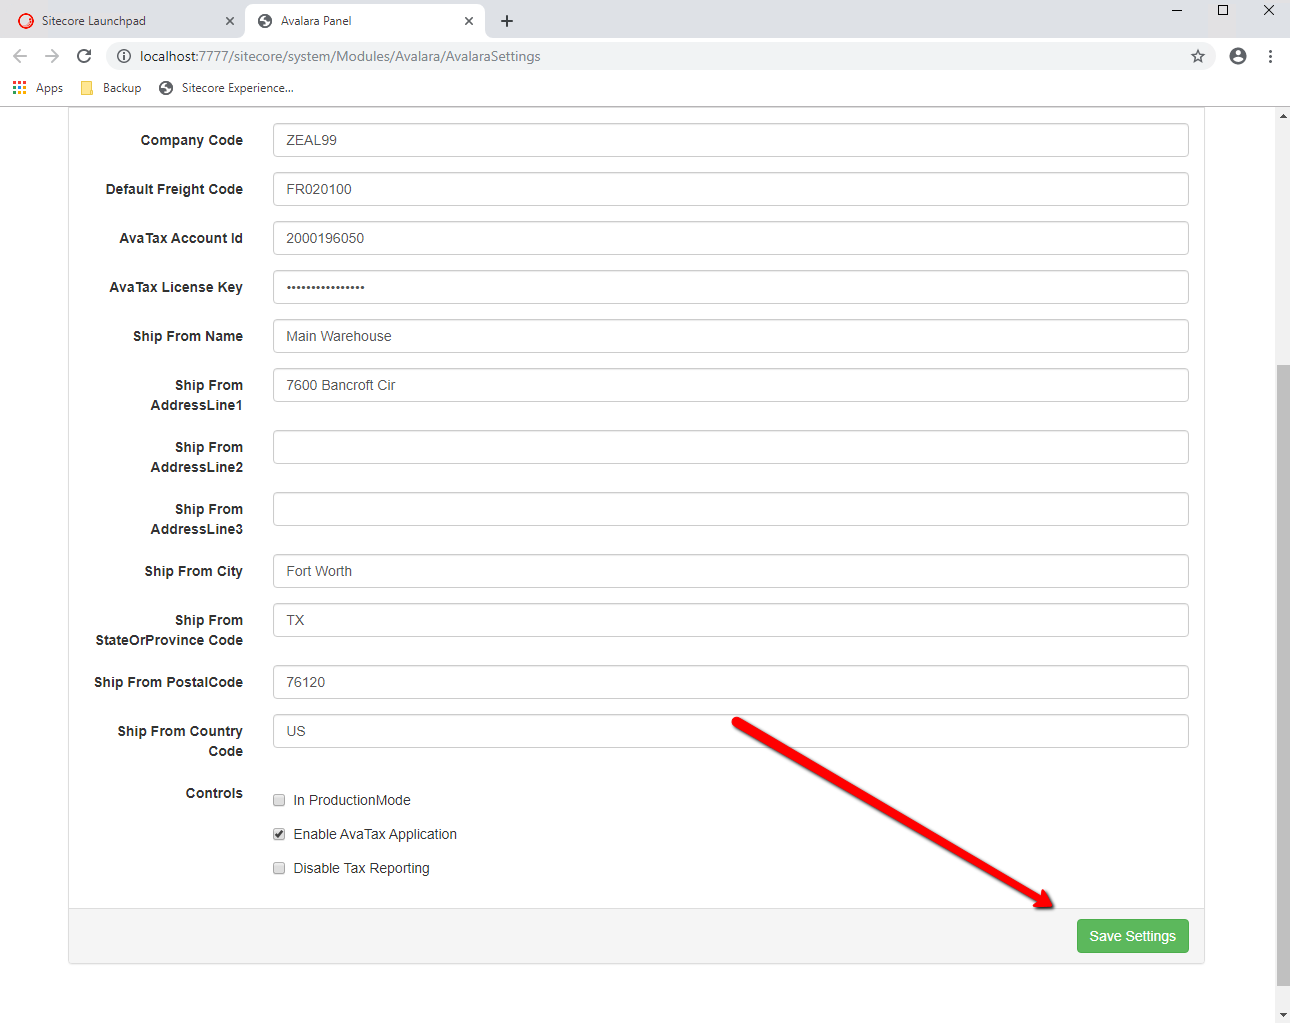Open the Apps grid shortcut
This screenshot has height=1023, width=1290.
click(37, 88)
